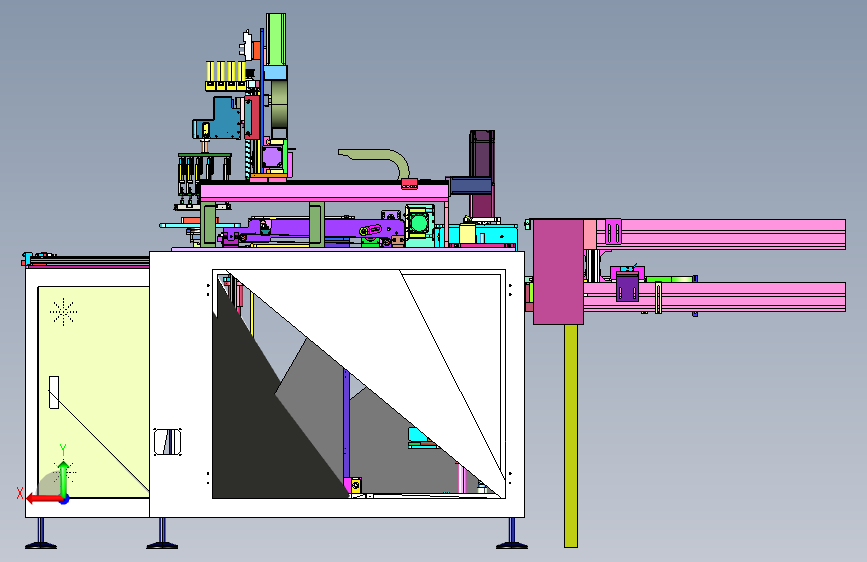Pick the navy blue block beside purple column
The image size is (867, 562).
[469, 186]
